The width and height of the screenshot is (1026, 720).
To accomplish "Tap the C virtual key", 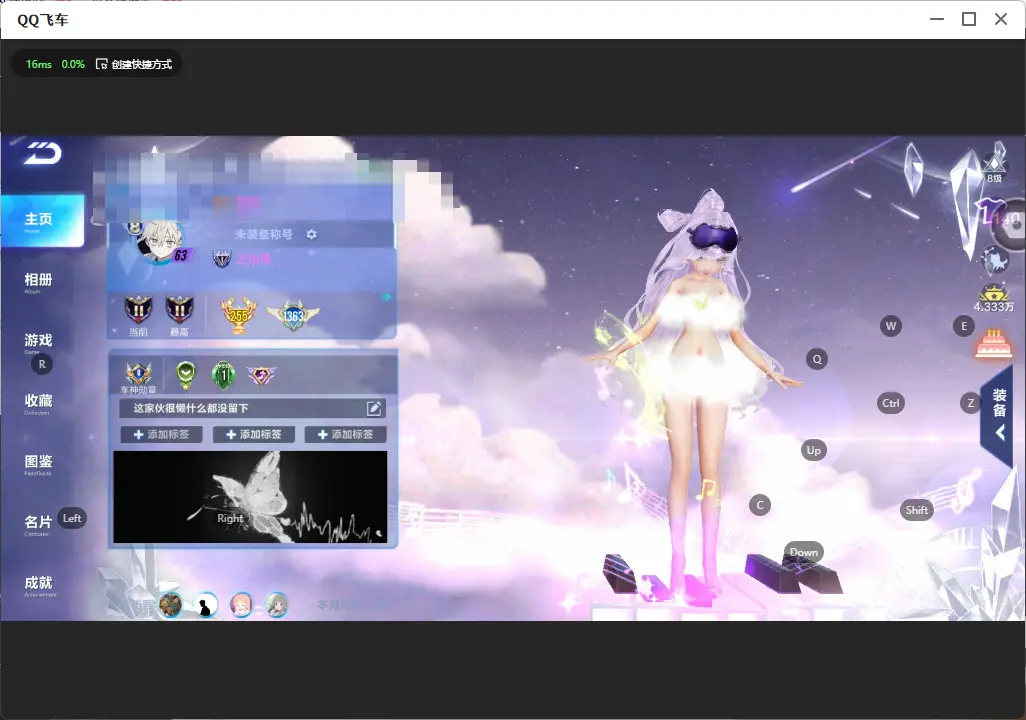I will (x=760, y=505).
